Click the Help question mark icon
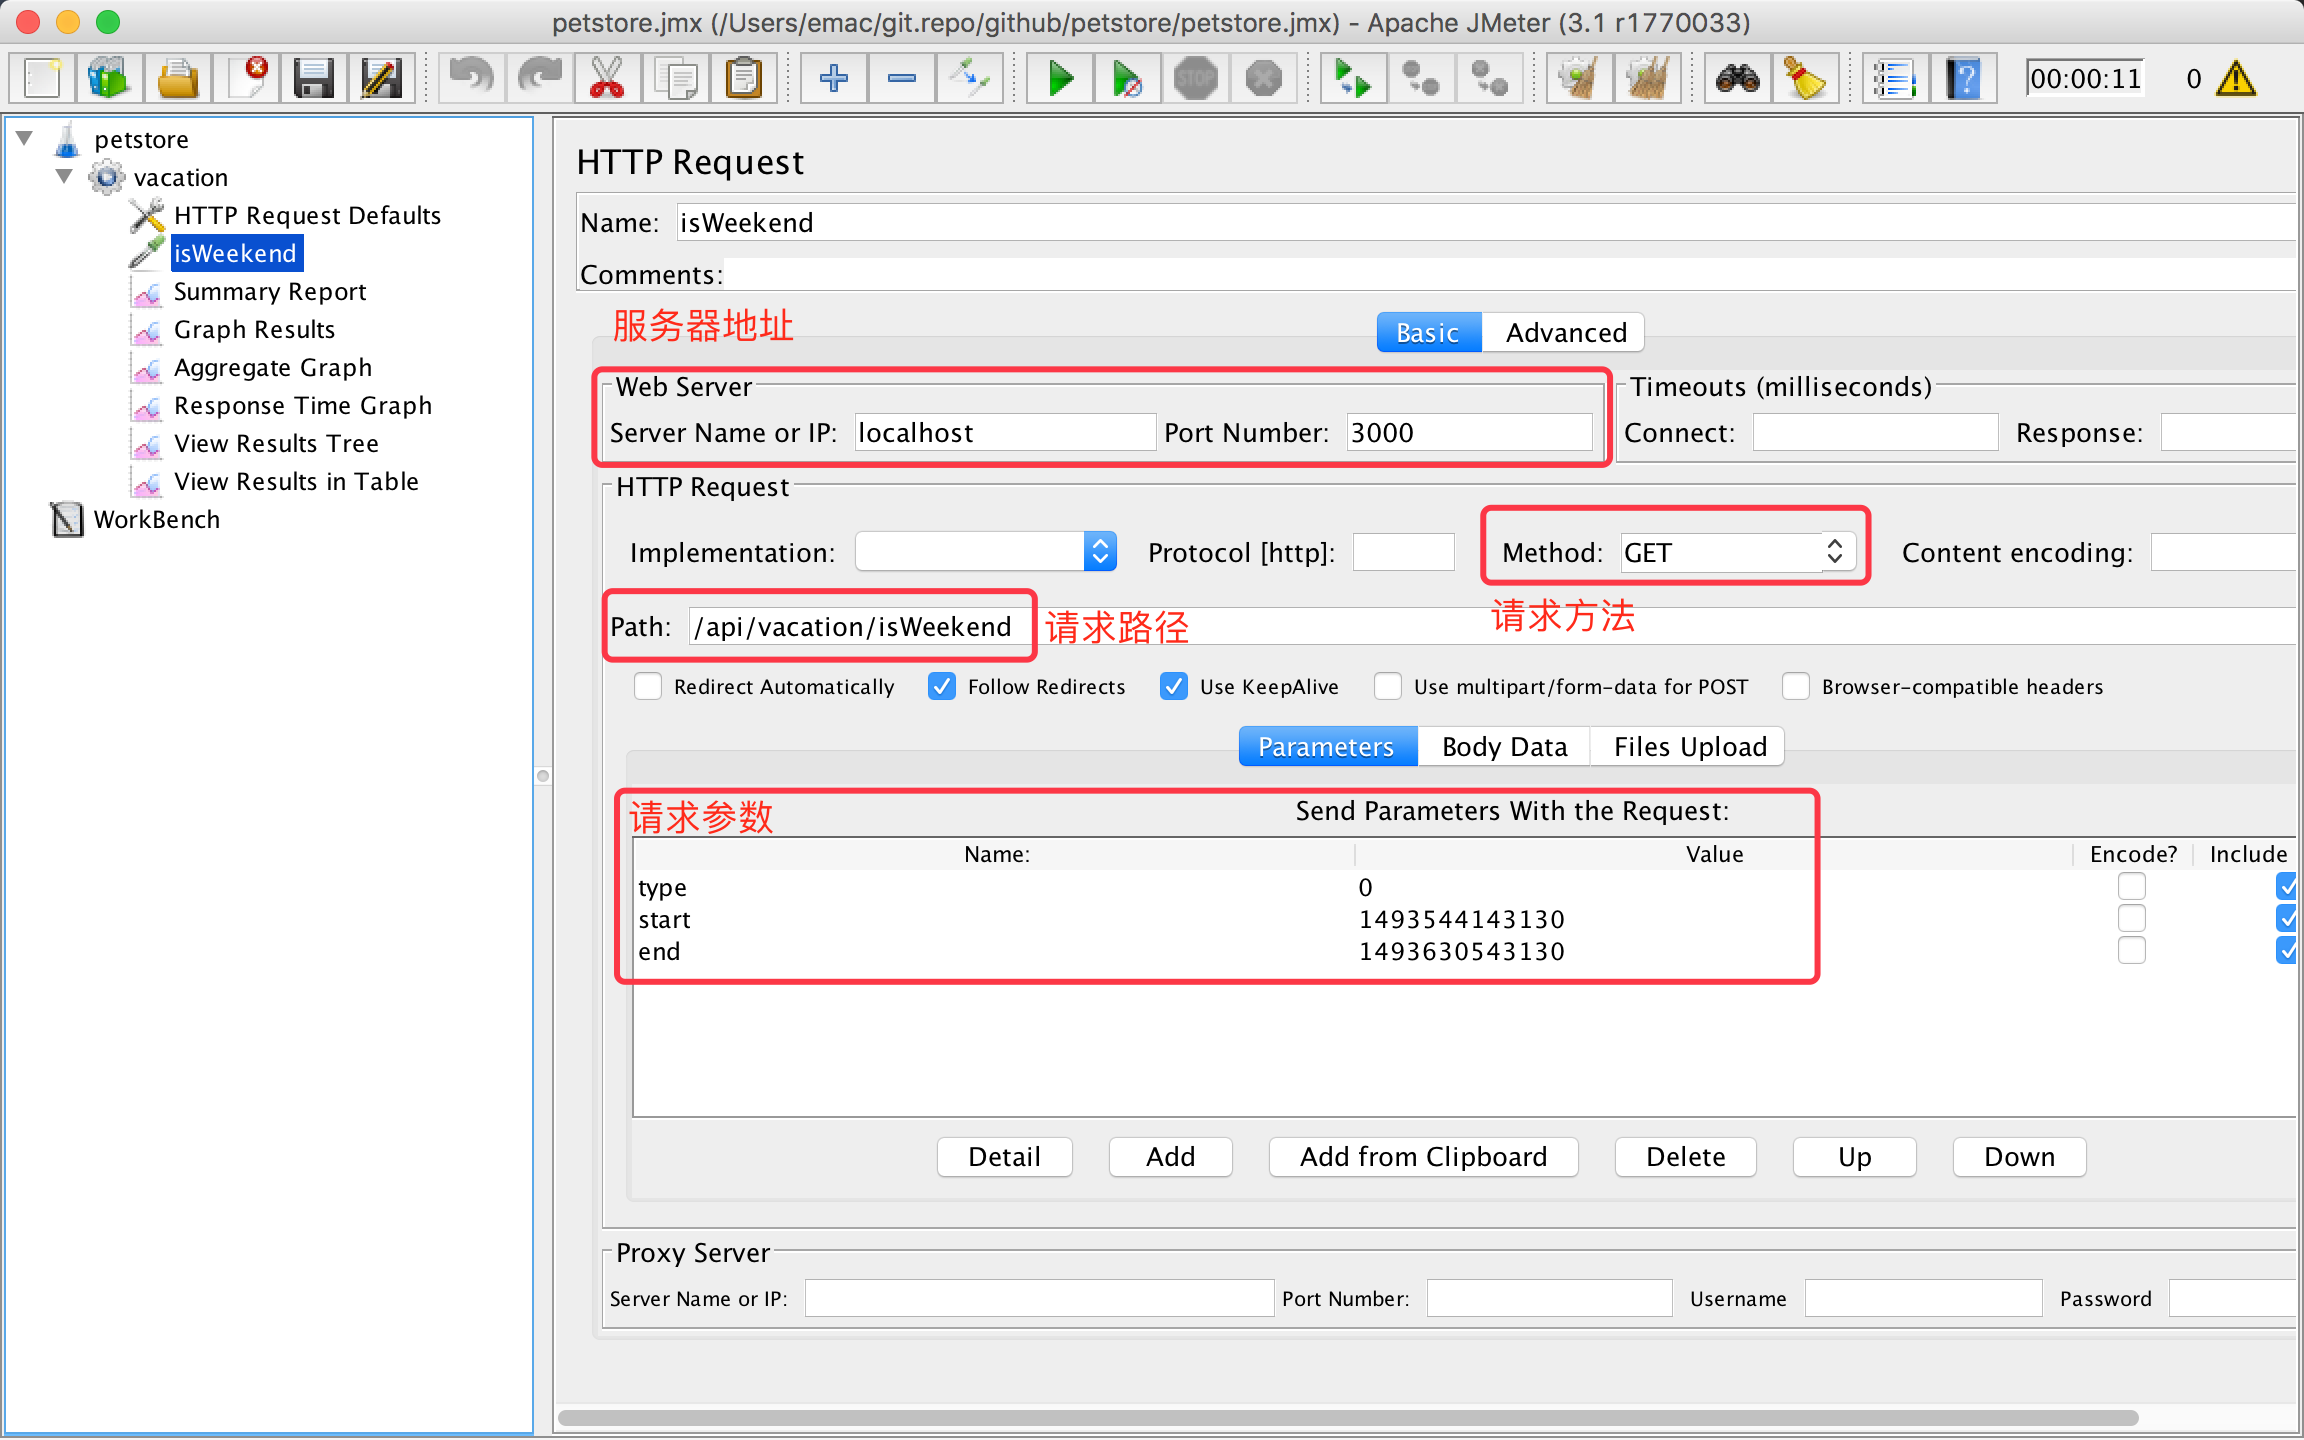2304x1440 pixels. [1963, 78]
